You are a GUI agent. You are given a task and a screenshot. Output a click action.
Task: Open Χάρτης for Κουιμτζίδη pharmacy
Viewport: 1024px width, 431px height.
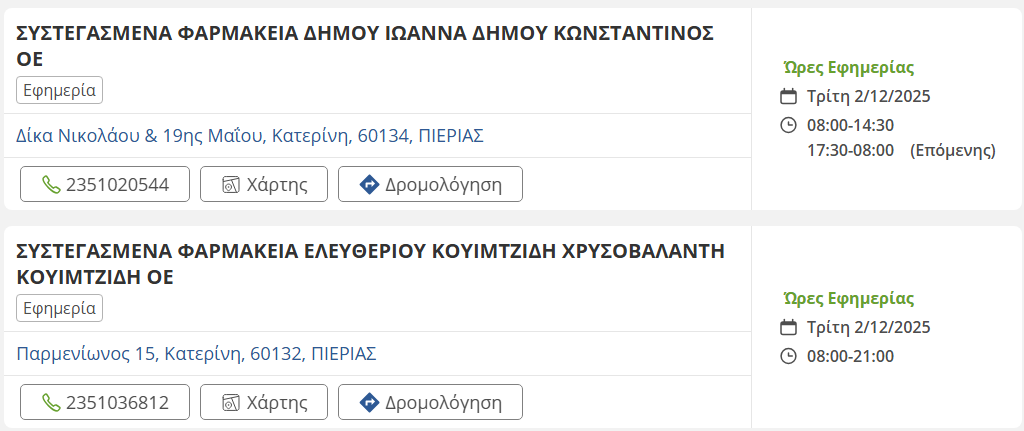pos(263,402)
